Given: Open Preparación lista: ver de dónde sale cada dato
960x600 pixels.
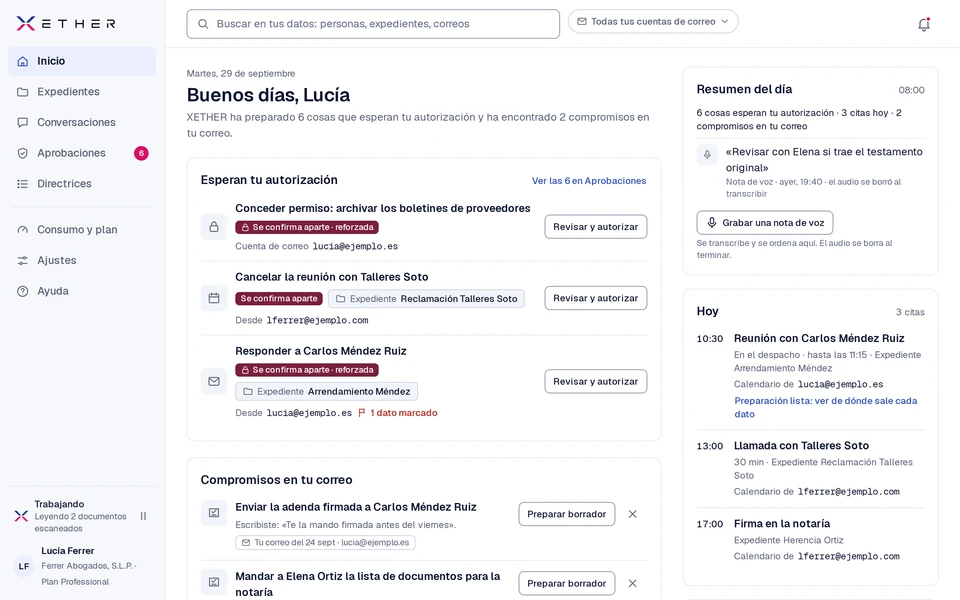Looking at the screenshot, I should click(x=825, y=407).
